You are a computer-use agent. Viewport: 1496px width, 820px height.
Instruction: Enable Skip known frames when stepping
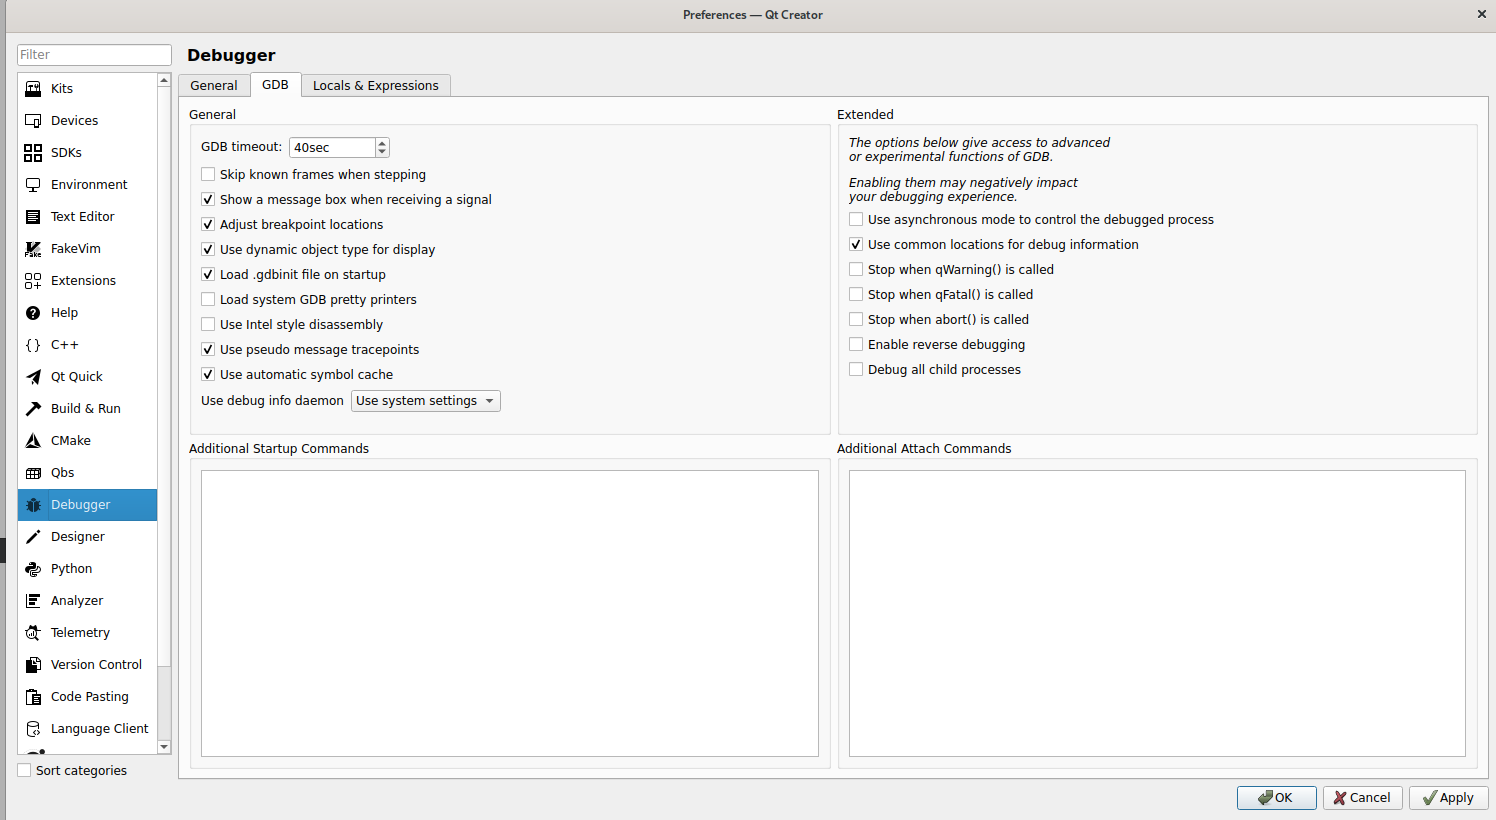tap(208, 175)
